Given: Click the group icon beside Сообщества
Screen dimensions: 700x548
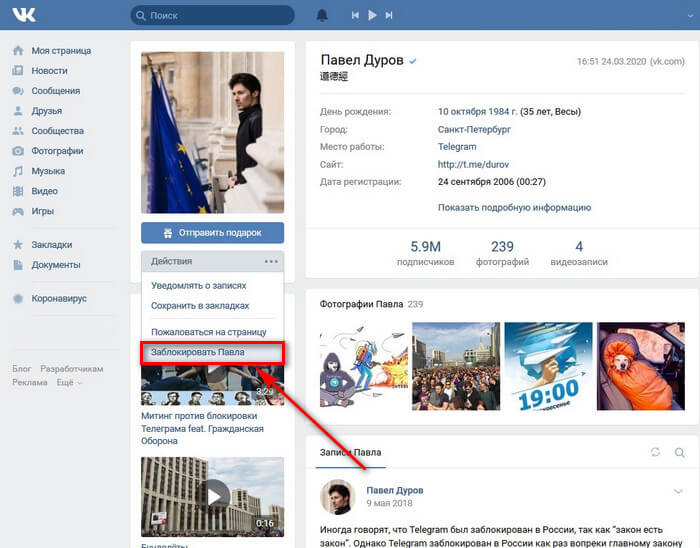Looking at the screenshot, I should tap(18, 131).
